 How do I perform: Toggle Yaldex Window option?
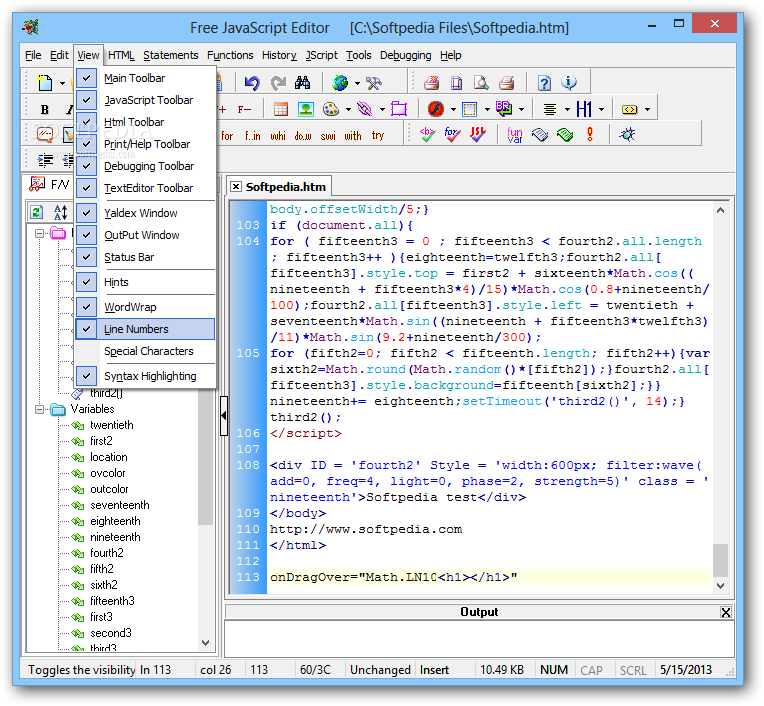pyautogui.click(x=145, y=213)
